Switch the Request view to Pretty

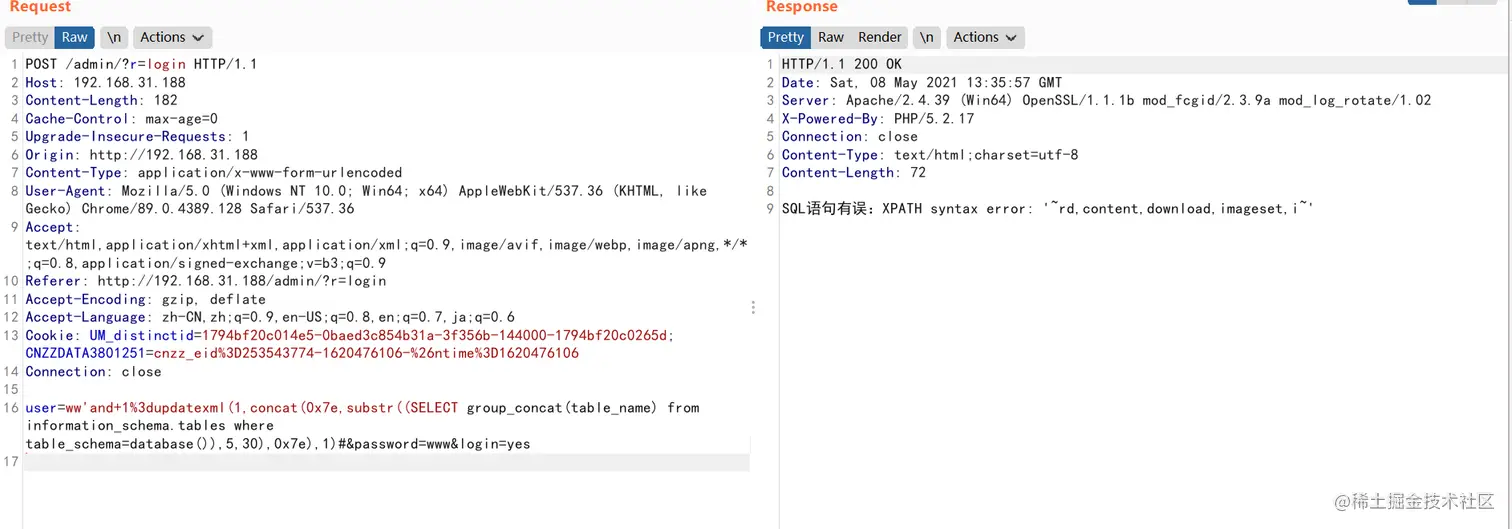click(30, 37)
